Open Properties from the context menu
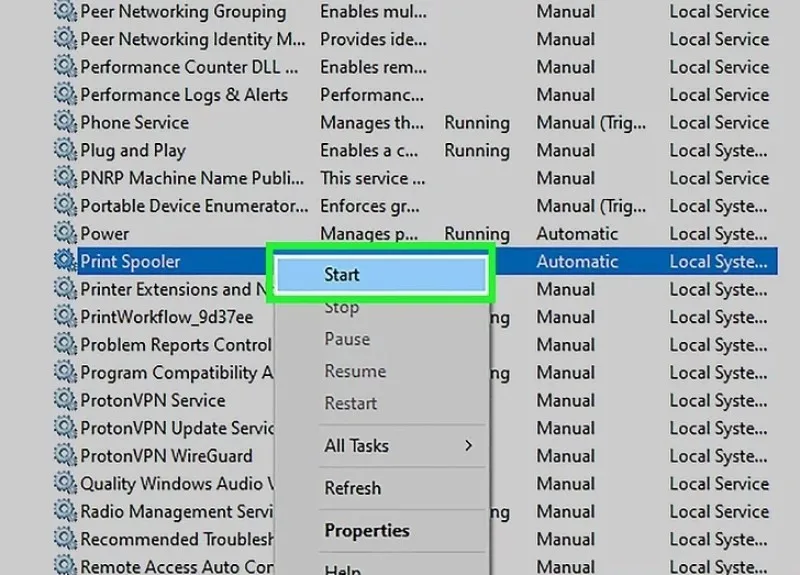800x575 pixels. [x=367, y=530]
